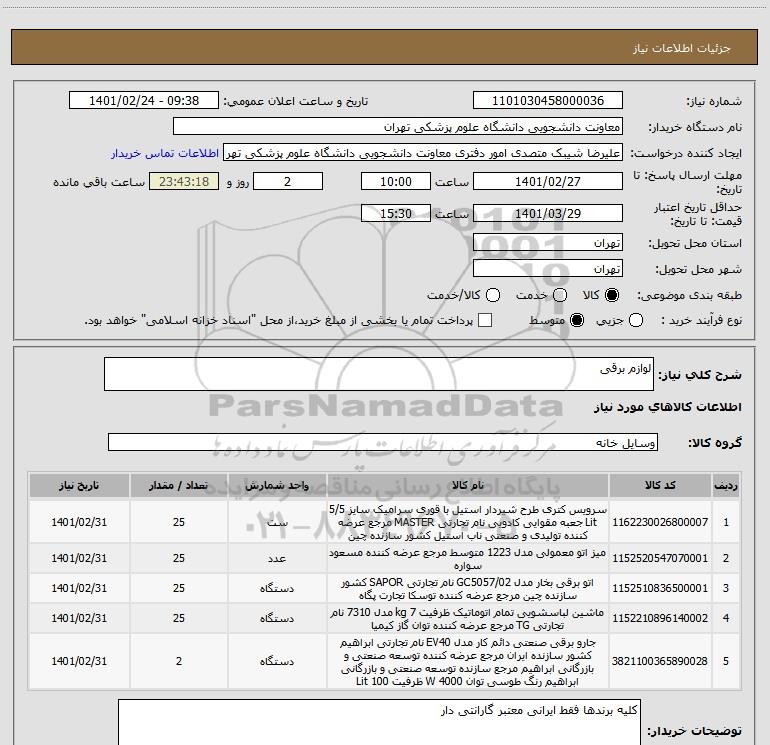Click the اطلاعات کالاهای مورد نیاز section title

(668, 407)
